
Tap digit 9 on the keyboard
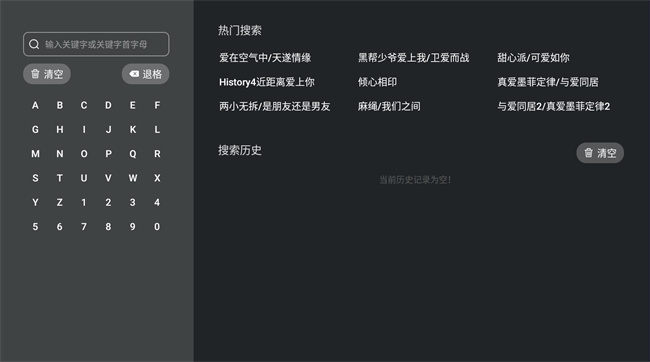coord(133,227)
